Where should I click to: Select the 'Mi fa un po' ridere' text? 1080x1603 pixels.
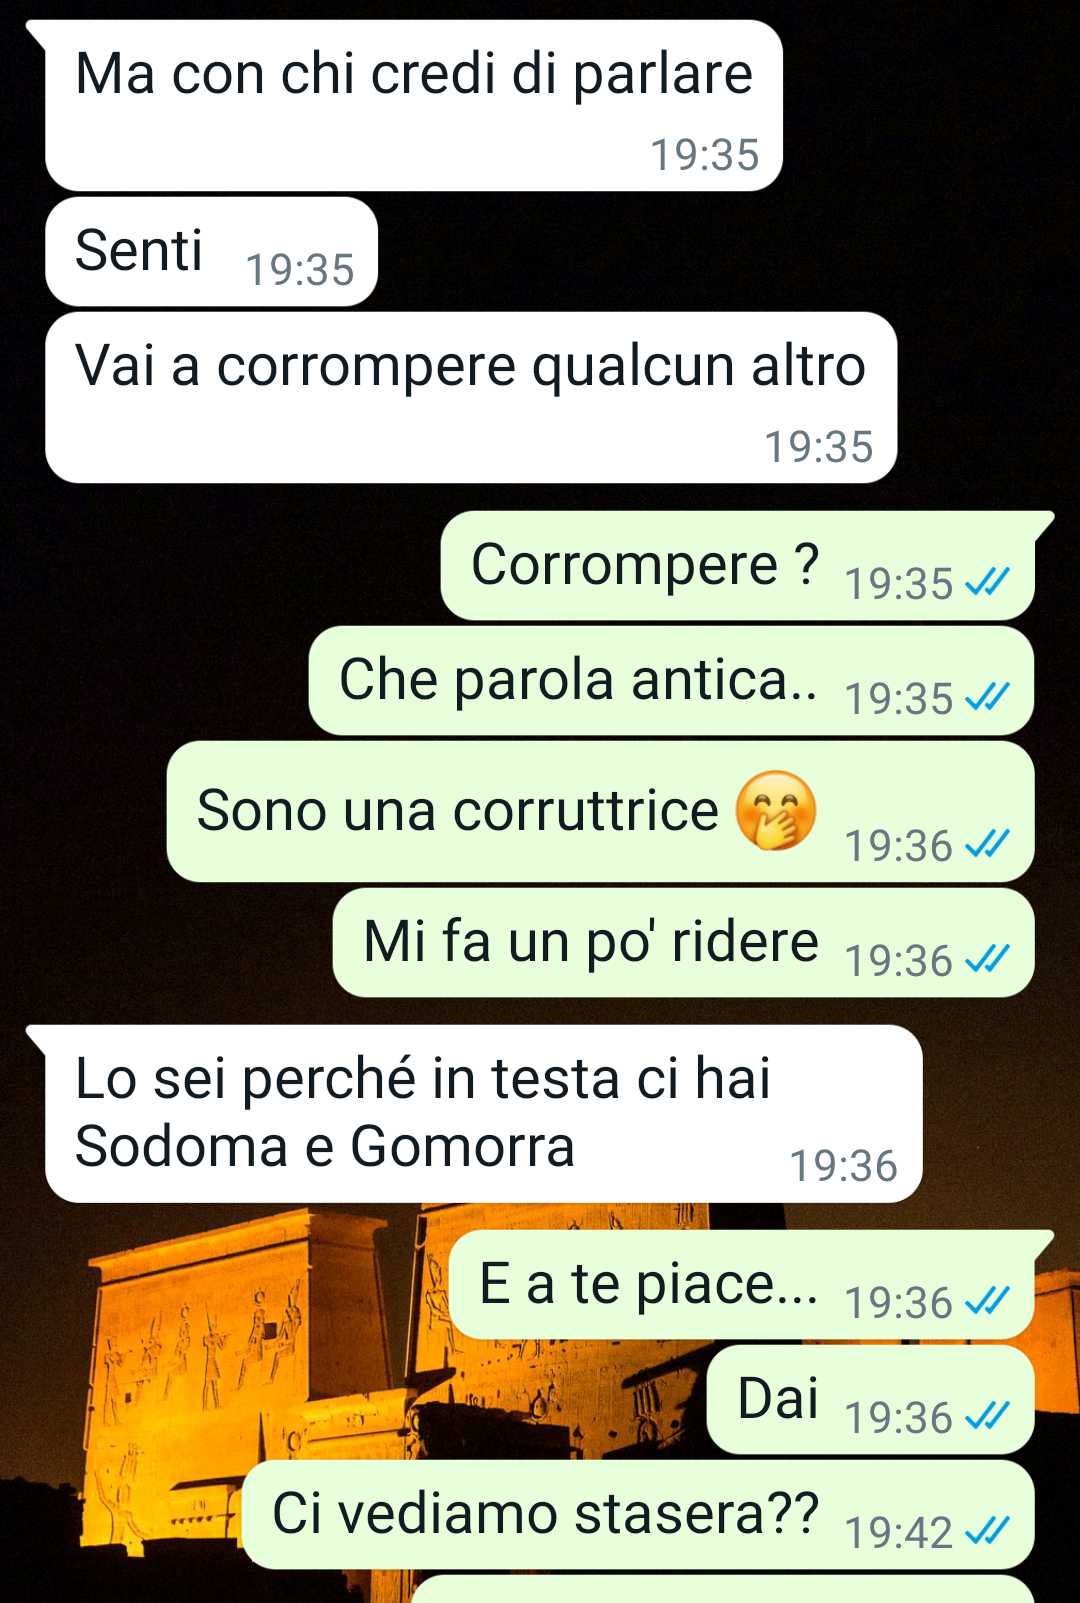click(591, 943)
